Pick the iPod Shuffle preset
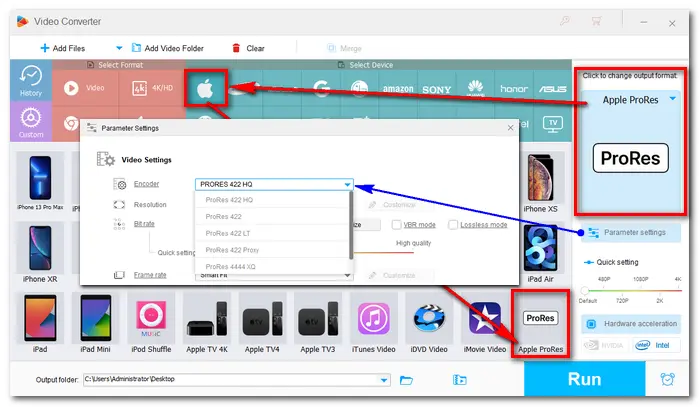 (x=151, y=323)
